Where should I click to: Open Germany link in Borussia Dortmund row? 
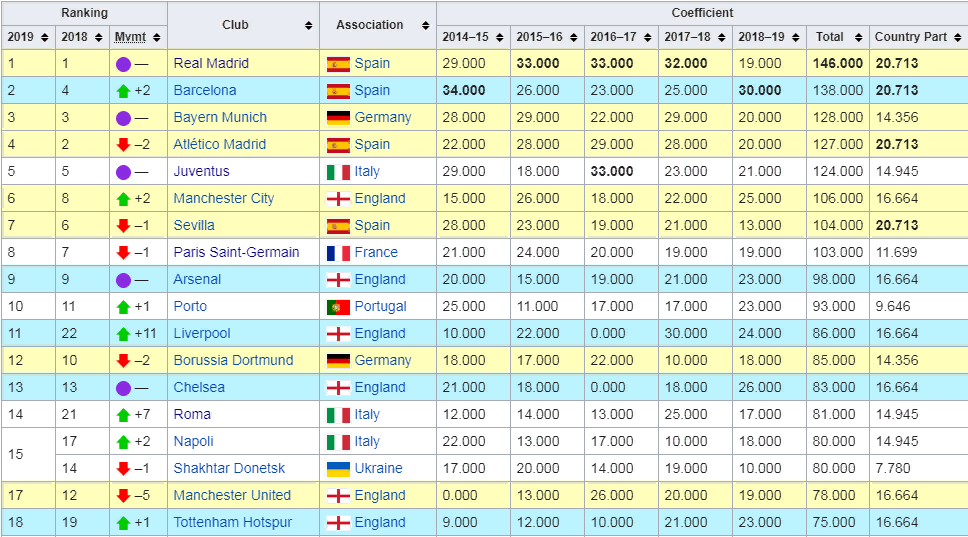[x=383, y=360]
